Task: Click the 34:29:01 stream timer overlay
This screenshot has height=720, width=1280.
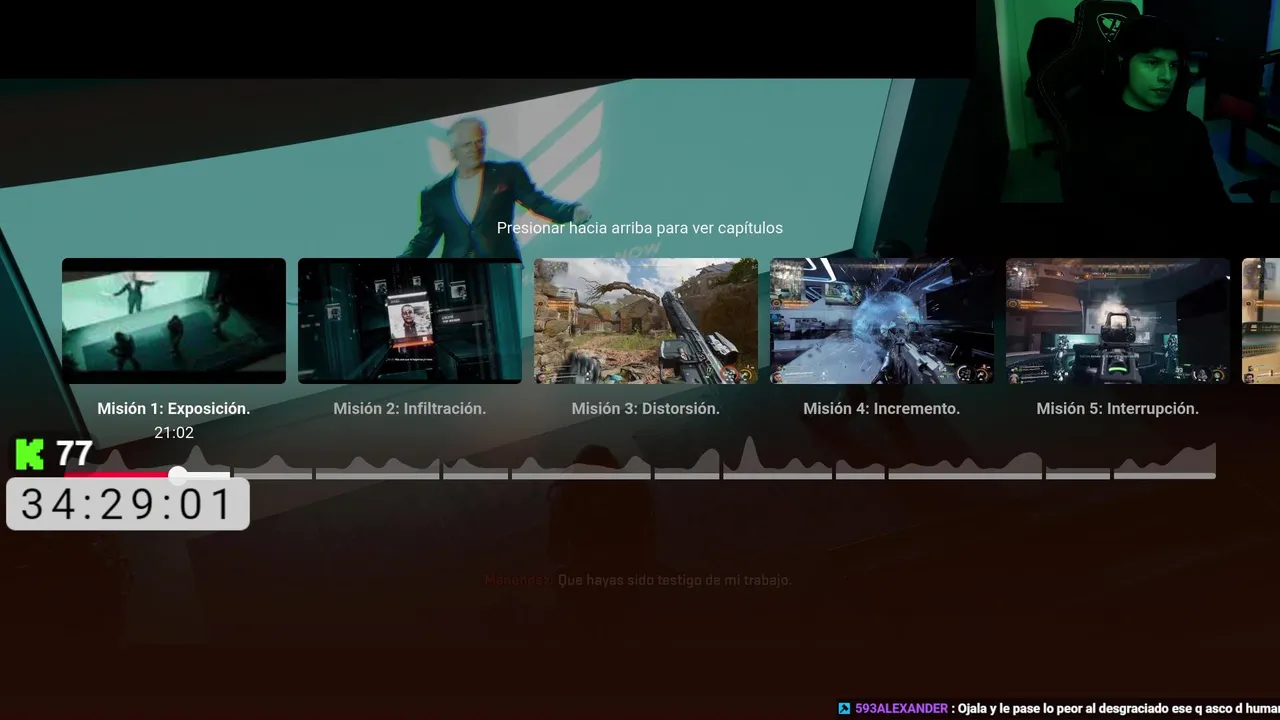Action: tap(128, 504)
